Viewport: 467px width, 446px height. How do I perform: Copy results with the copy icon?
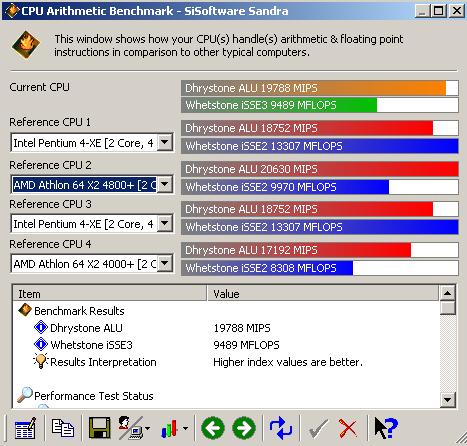(63, 428)
